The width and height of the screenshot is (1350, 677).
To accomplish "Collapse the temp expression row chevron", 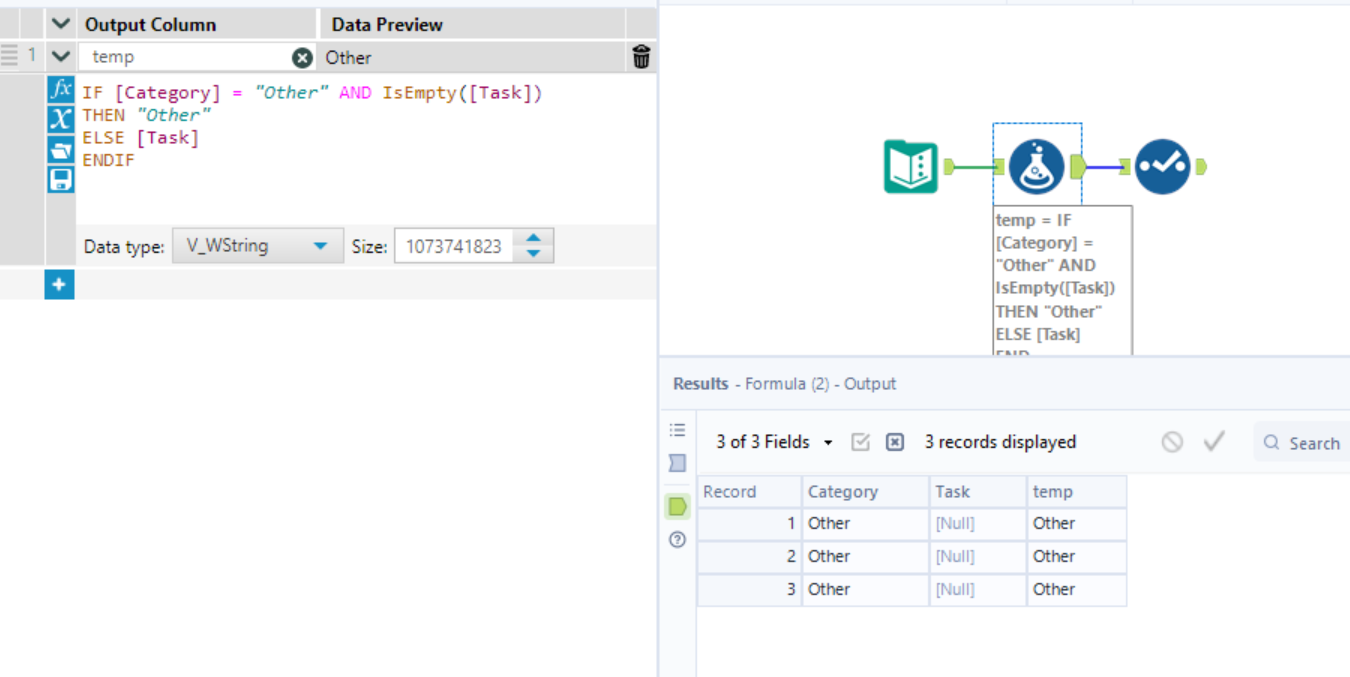I will pyautogui.click(x=59, y=57).
